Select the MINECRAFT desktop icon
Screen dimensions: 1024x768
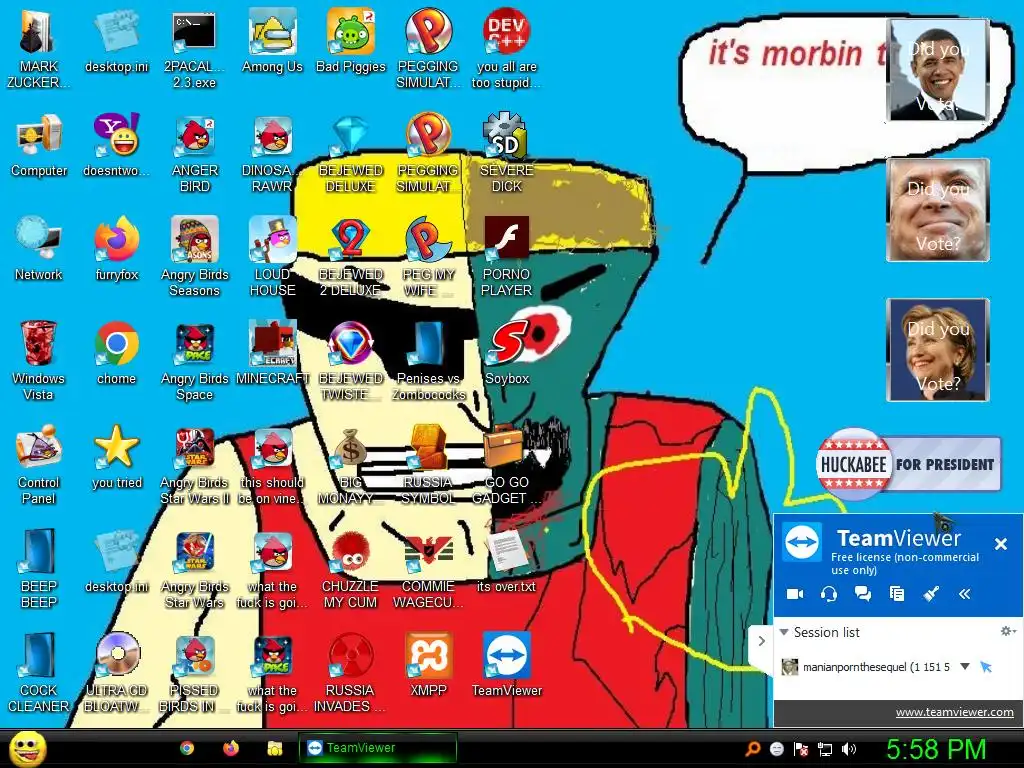[272, 353]
